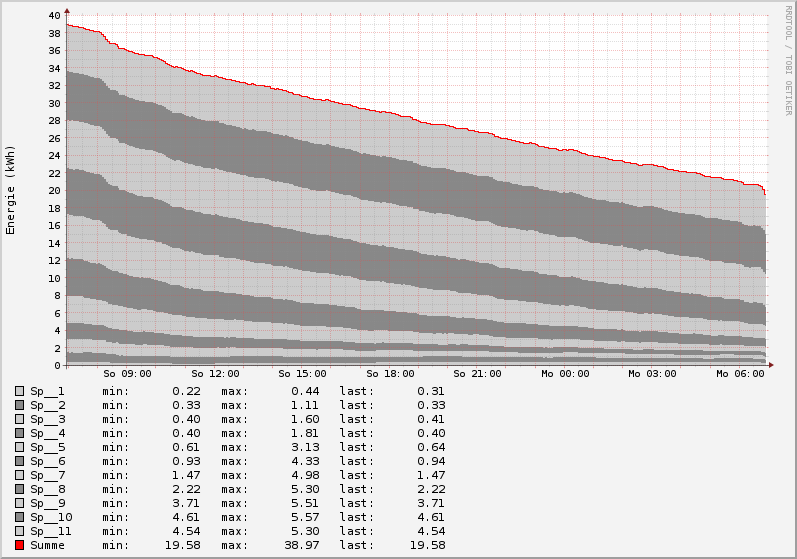Click the Sp__10 legend label text
This screenshot has width=797, height=559.
tap(51, 517)
